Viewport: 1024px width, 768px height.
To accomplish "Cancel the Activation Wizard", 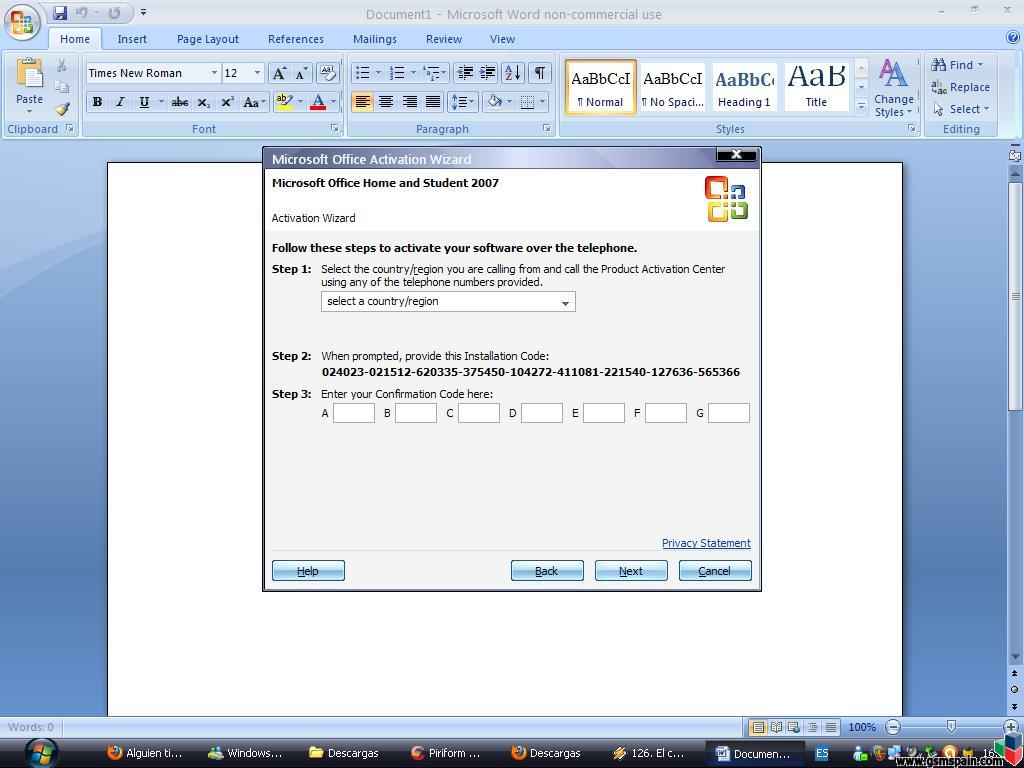I will point(714,571).
